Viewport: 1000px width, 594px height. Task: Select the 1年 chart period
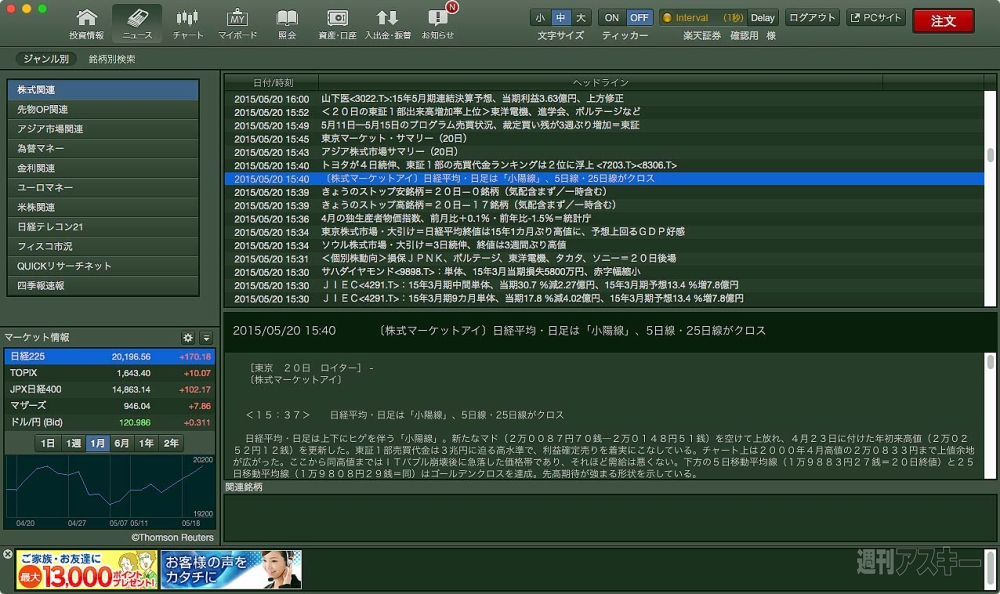click(146, 443)
